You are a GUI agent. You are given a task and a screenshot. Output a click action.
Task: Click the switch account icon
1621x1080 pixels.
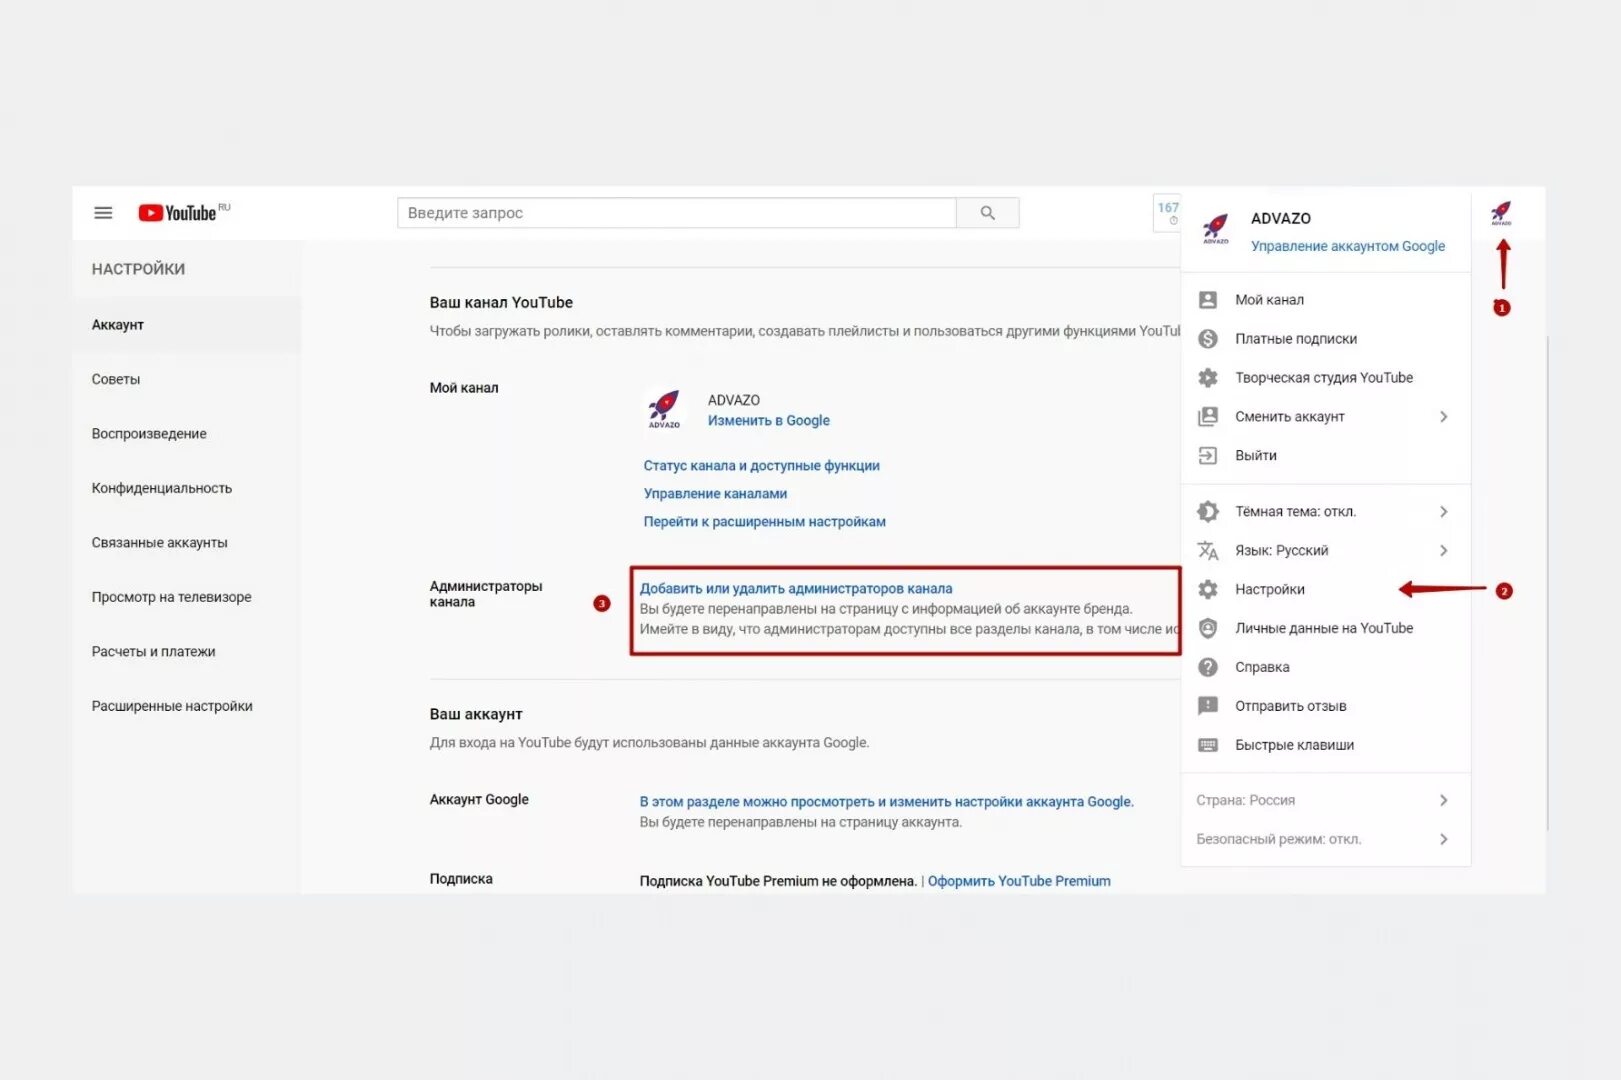(1208, 417)
